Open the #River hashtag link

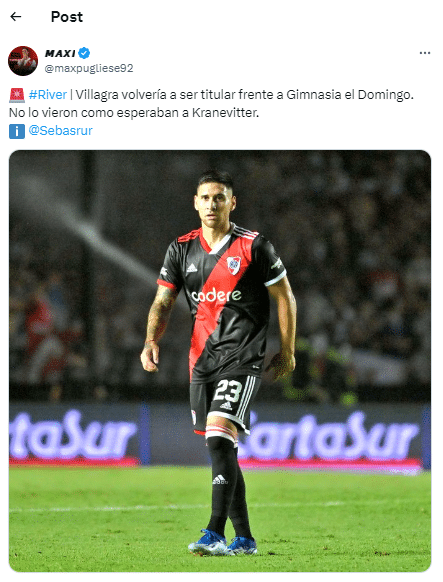pyautogui.click(x=47, y=95)
